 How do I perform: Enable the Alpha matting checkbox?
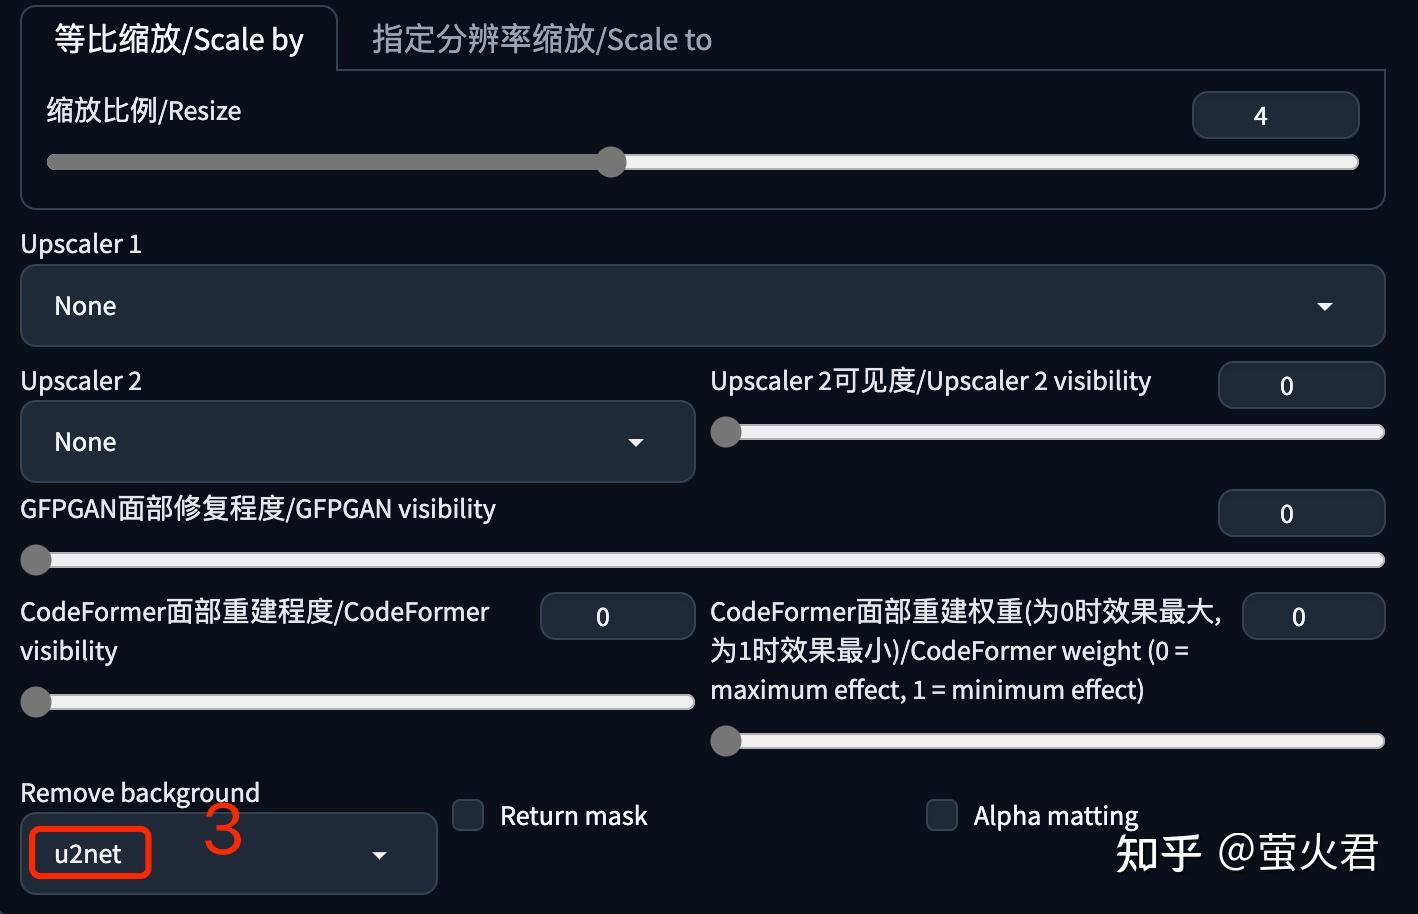941,815
